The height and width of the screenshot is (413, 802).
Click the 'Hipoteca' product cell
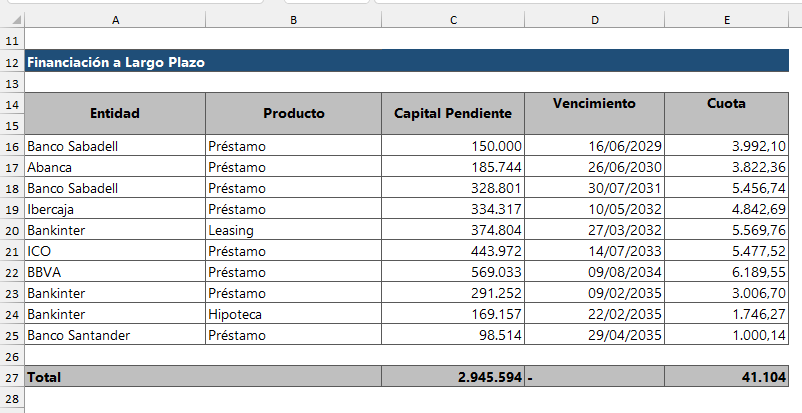tap(293, 314)
